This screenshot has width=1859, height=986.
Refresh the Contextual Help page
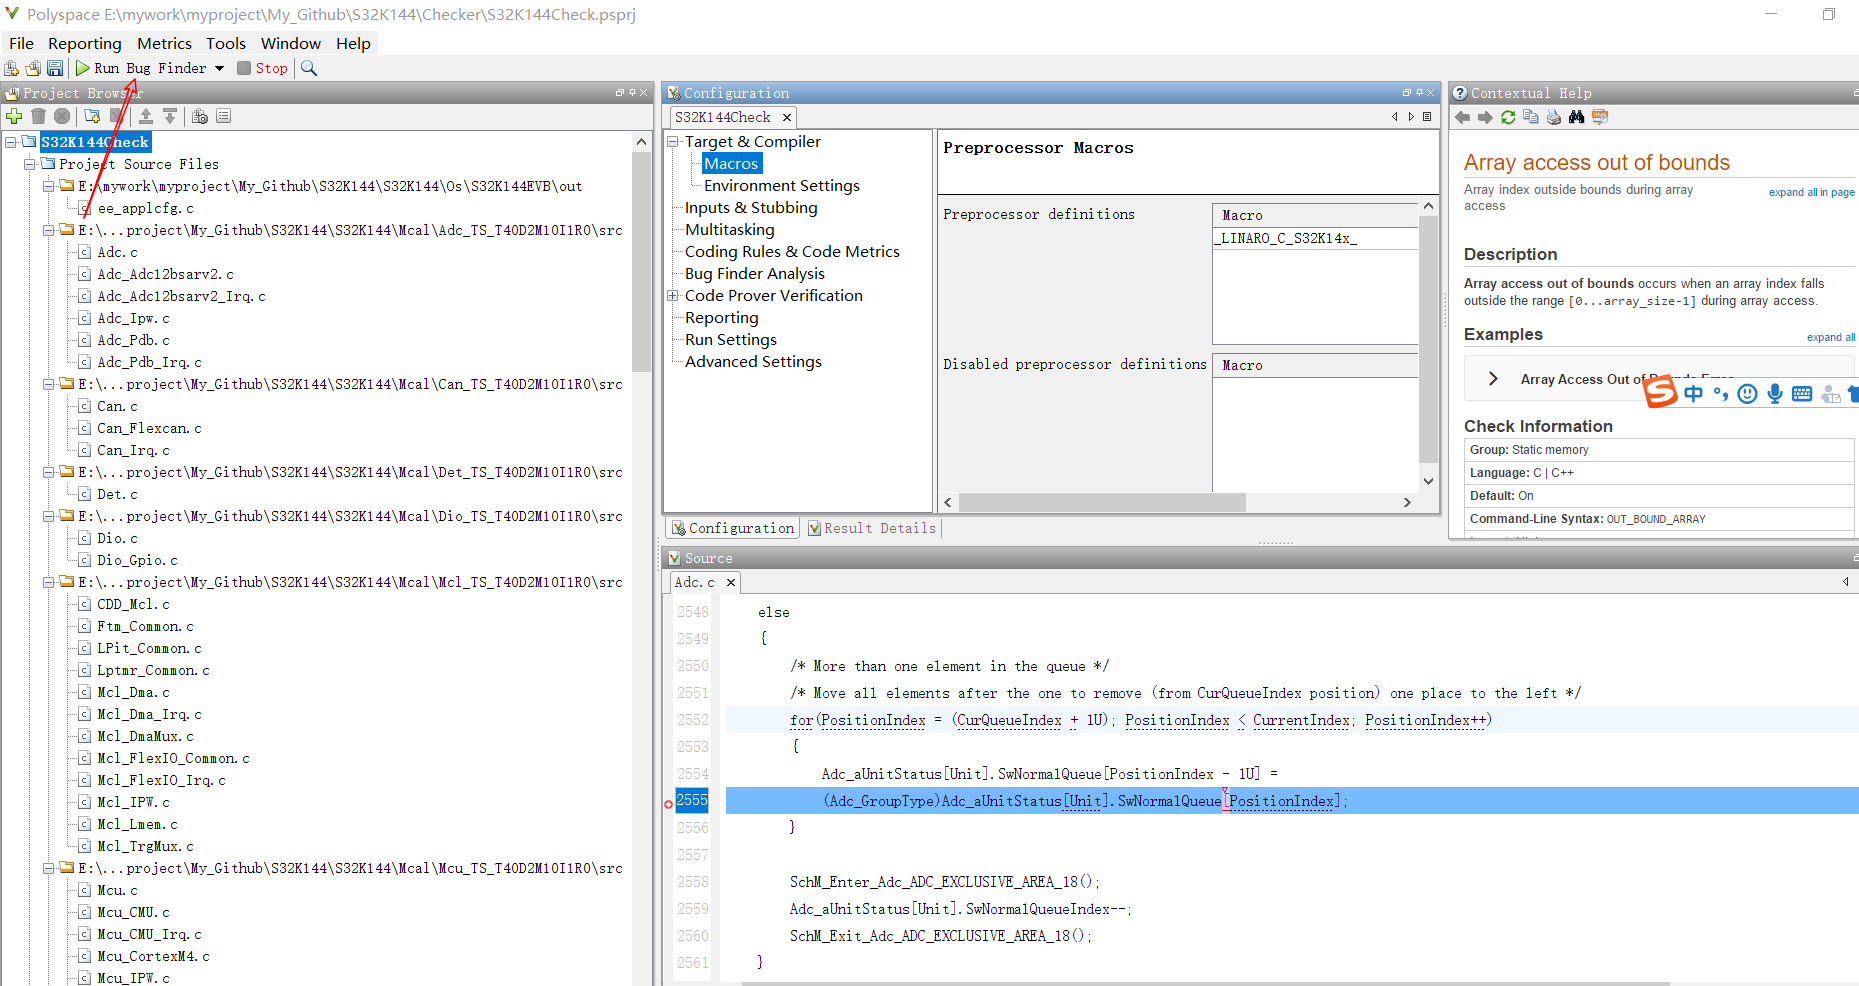(1508, 117)
